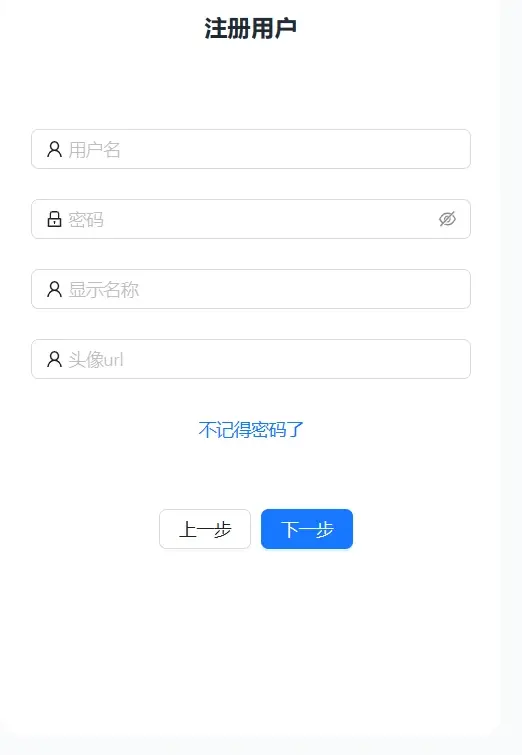This screenshot has height=755, width=522.
Task: Click the person icon beside 头像url
Action: click(54, 359)
